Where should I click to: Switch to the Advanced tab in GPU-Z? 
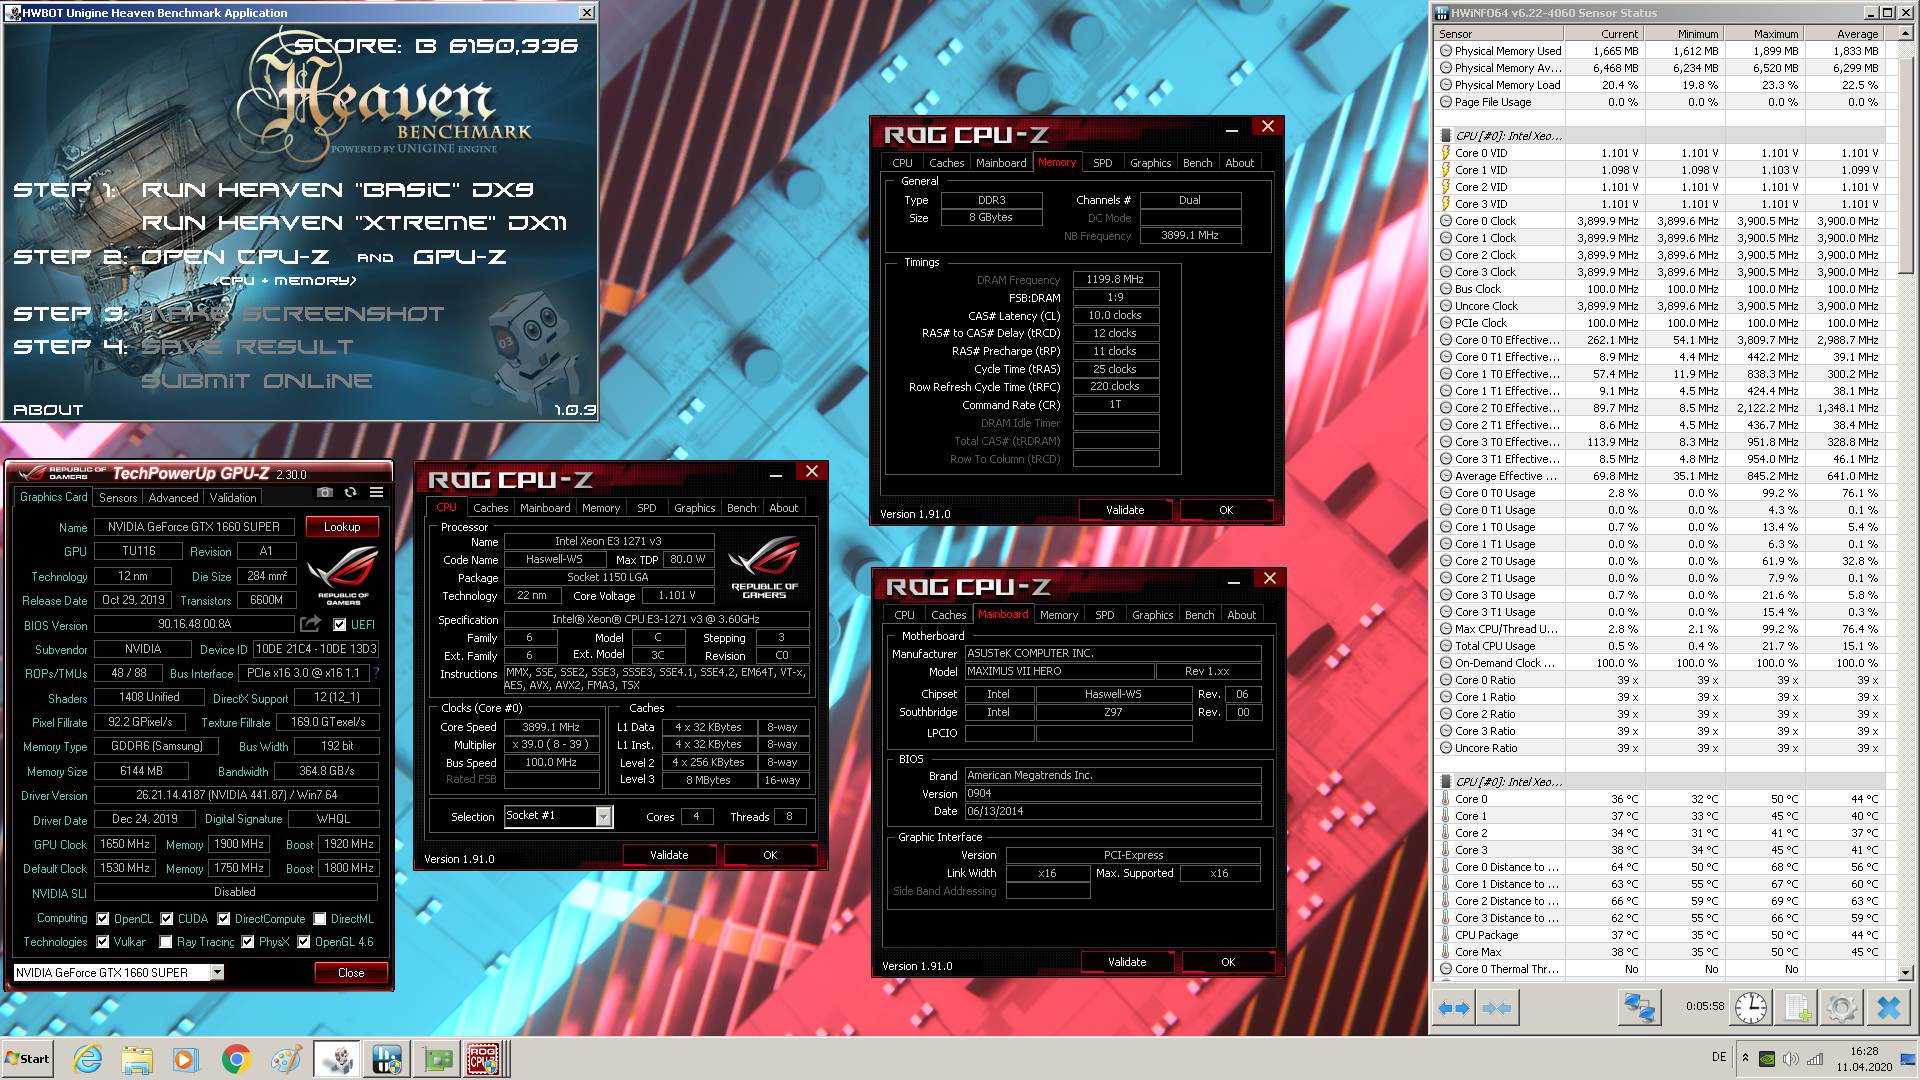click(x=173, y=497)
